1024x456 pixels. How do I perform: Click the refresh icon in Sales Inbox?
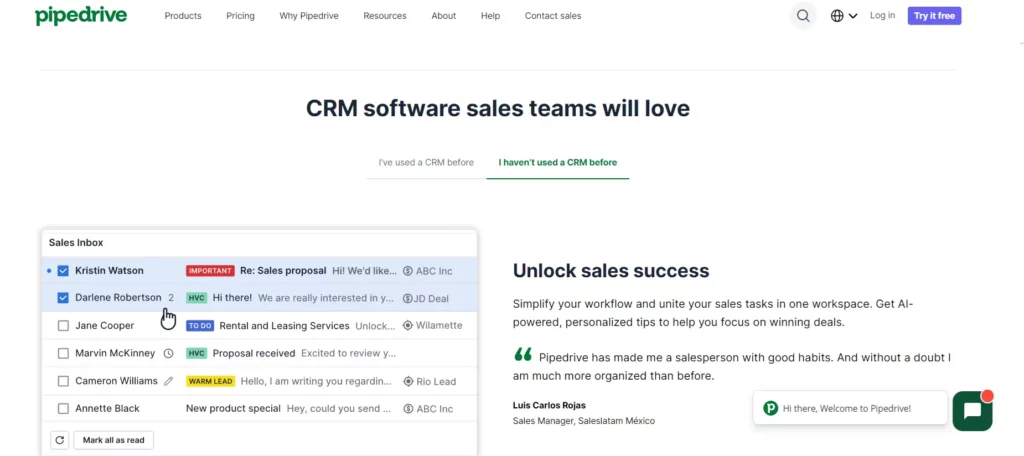point(59,440)
